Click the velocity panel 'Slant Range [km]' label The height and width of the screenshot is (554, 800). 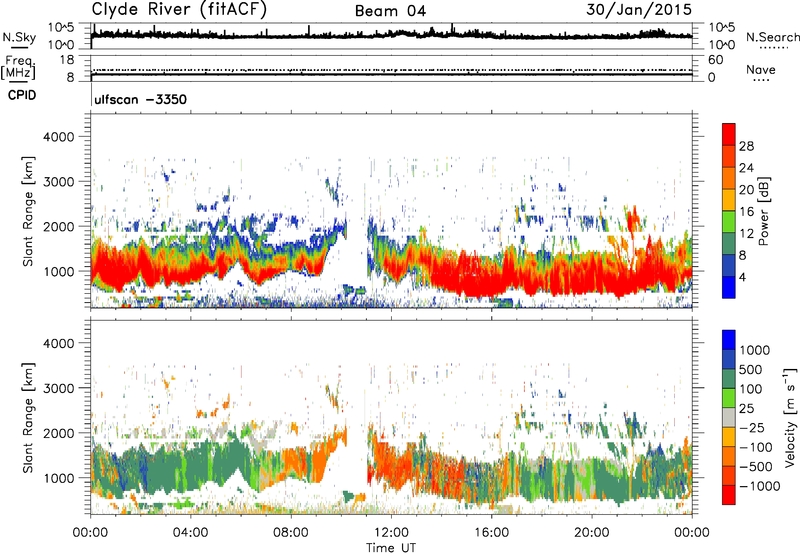click(28, 417)
